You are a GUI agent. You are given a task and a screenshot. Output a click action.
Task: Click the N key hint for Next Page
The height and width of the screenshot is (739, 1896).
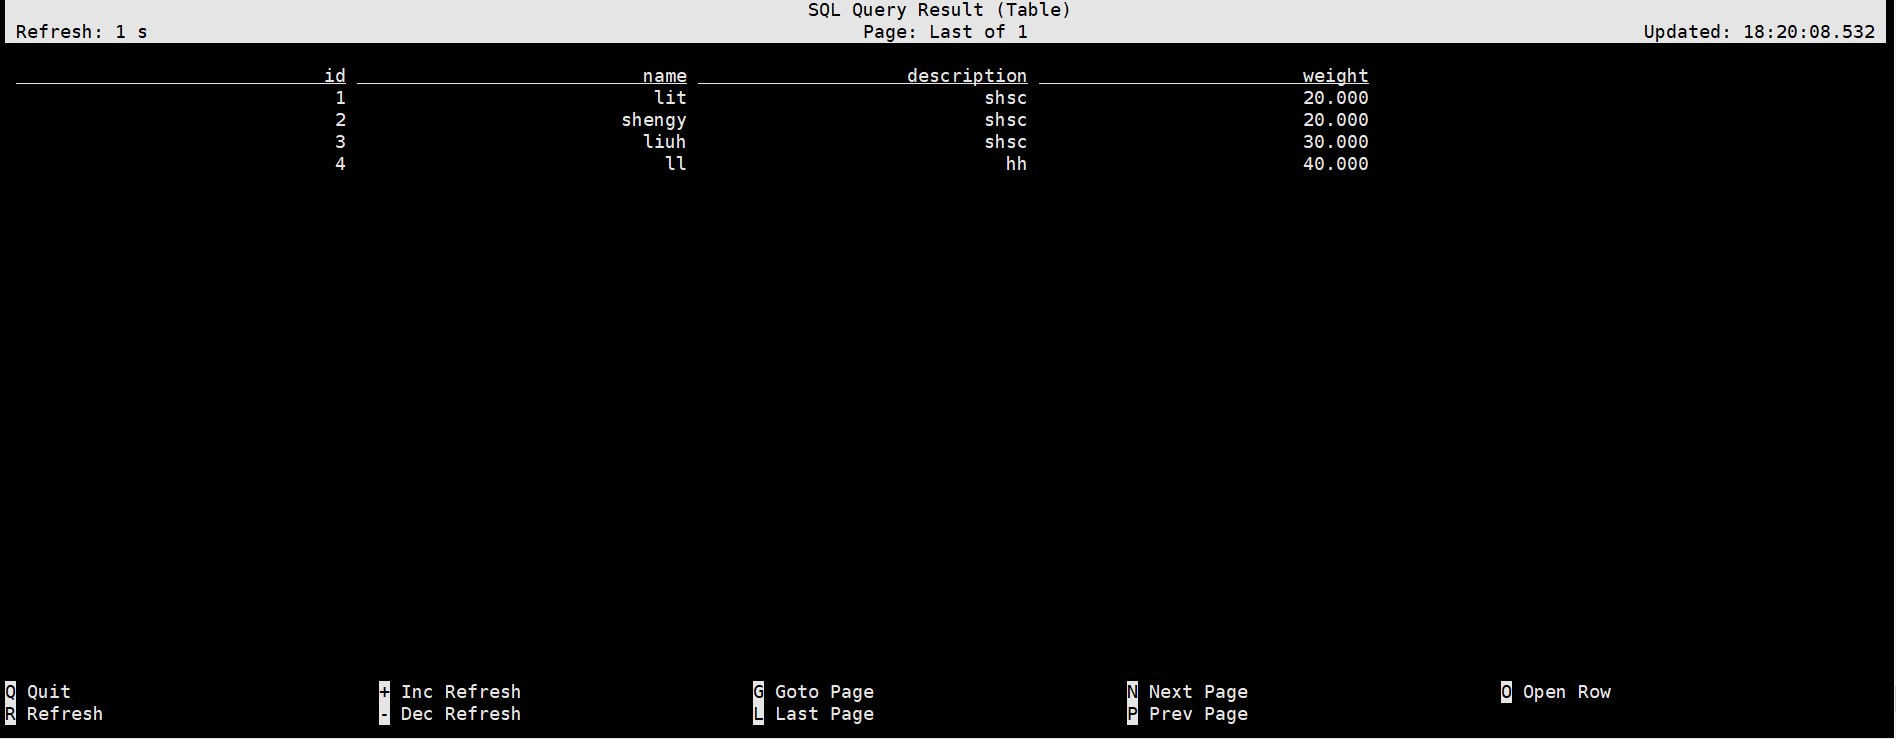(1132, 692)
